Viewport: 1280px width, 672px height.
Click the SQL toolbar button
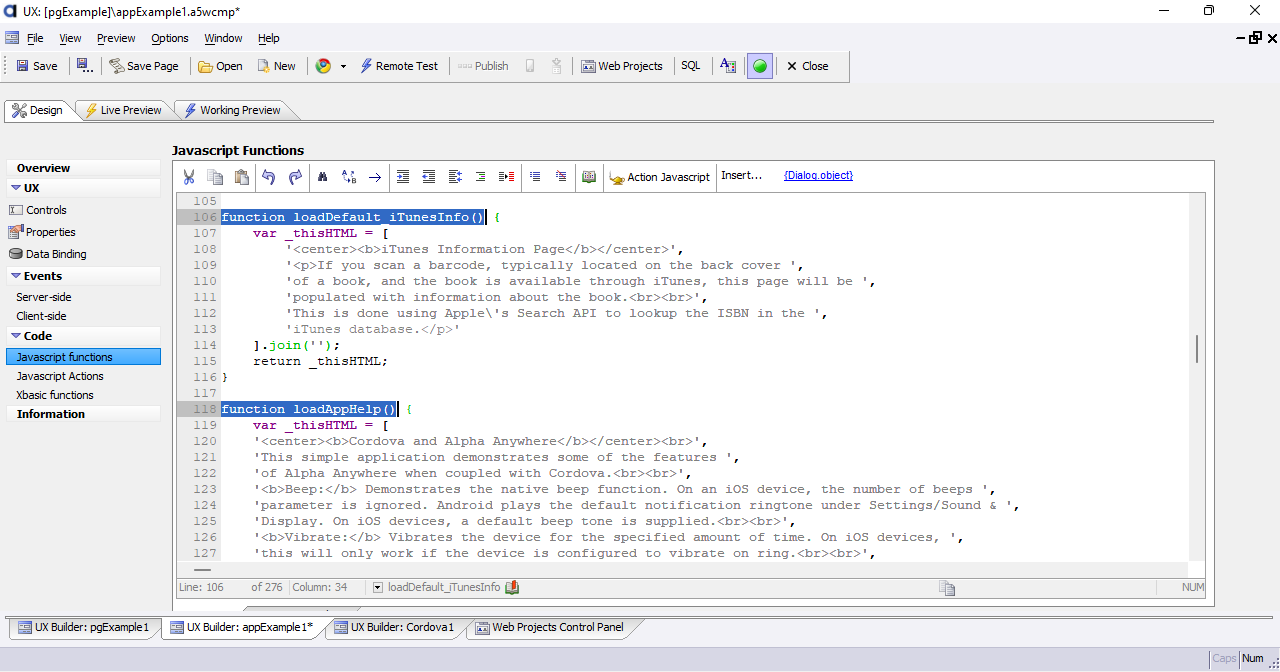click(x=691, y=66)
